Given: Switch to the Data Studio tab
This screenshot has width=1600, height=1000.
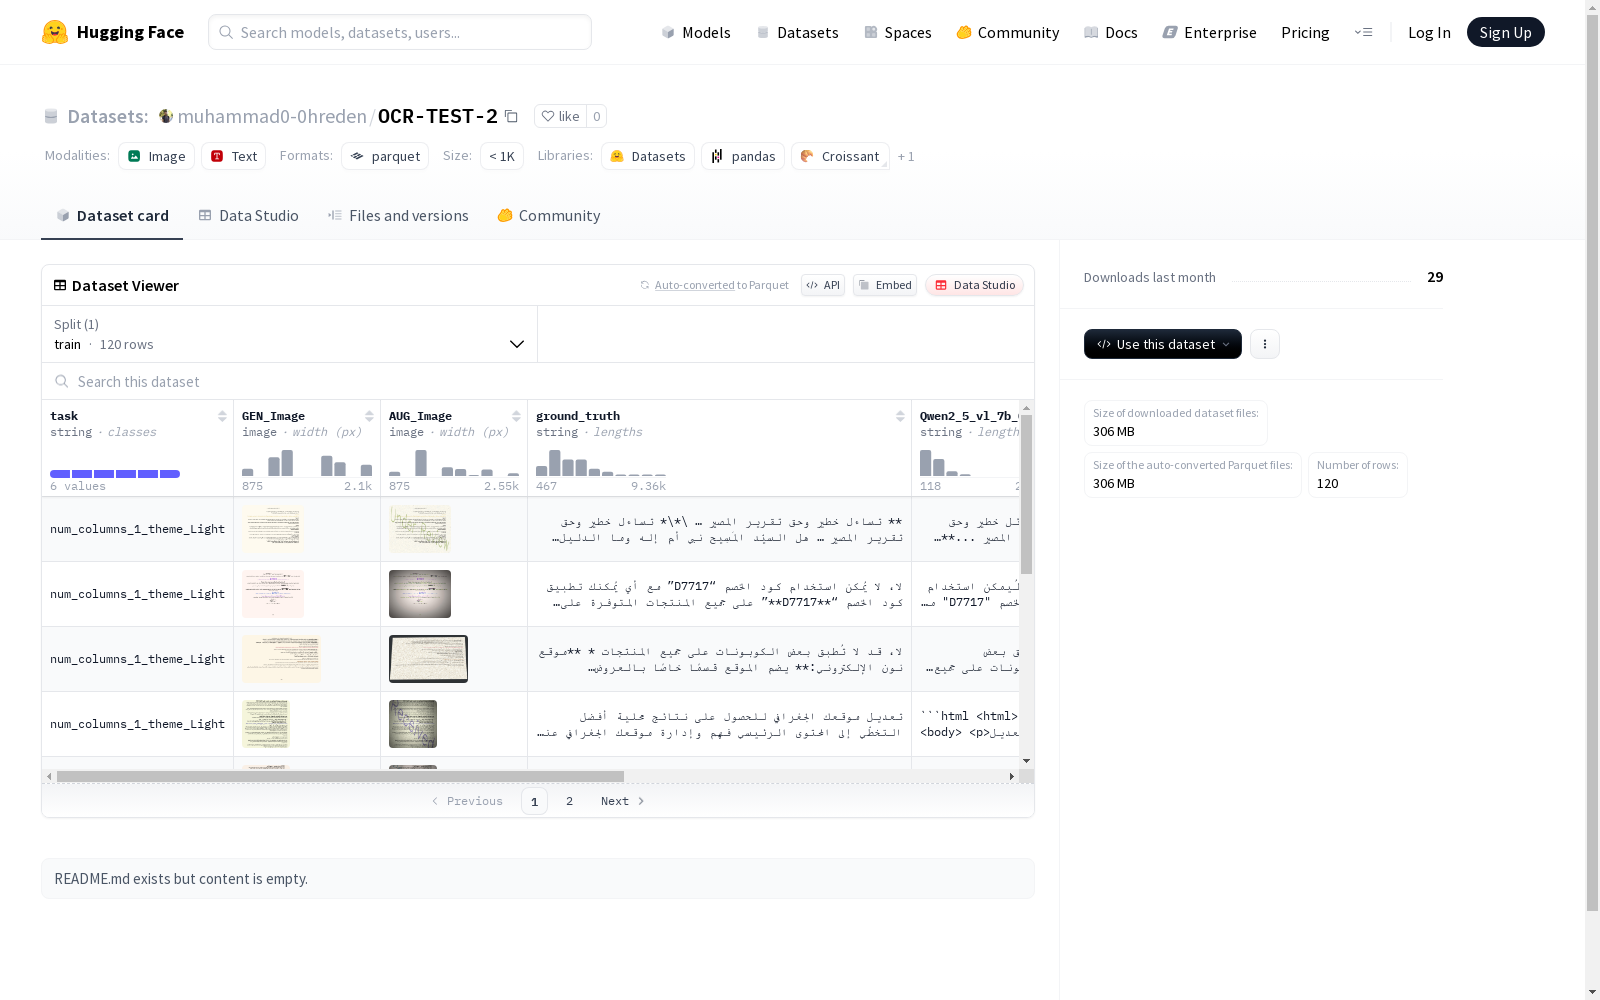Looking at the screenshot, I should point(248,215).
